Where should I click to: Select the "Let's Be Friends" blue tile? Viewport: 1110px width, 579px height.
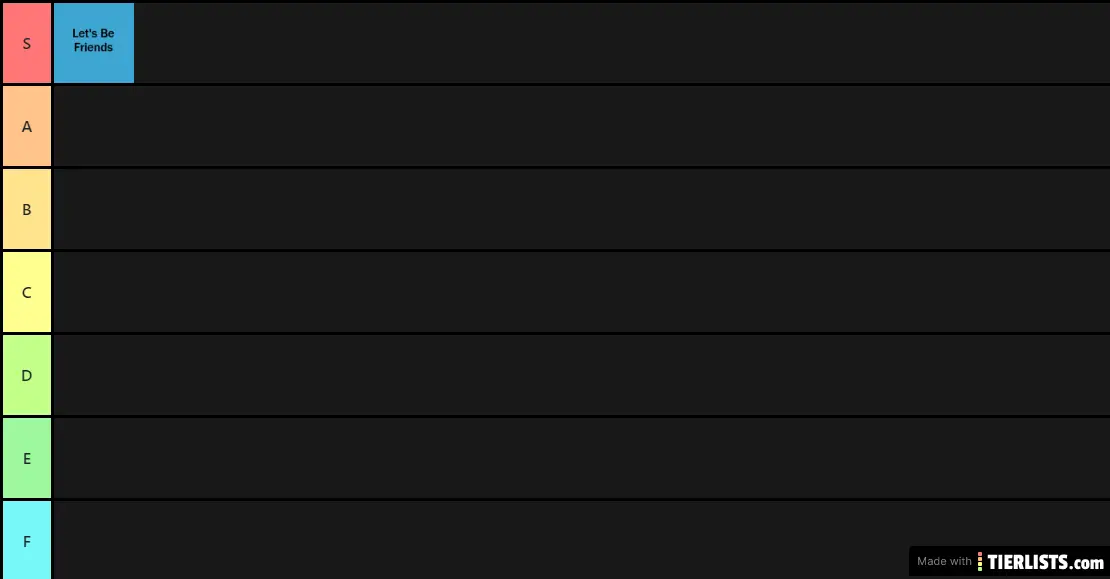coord(93,43)
